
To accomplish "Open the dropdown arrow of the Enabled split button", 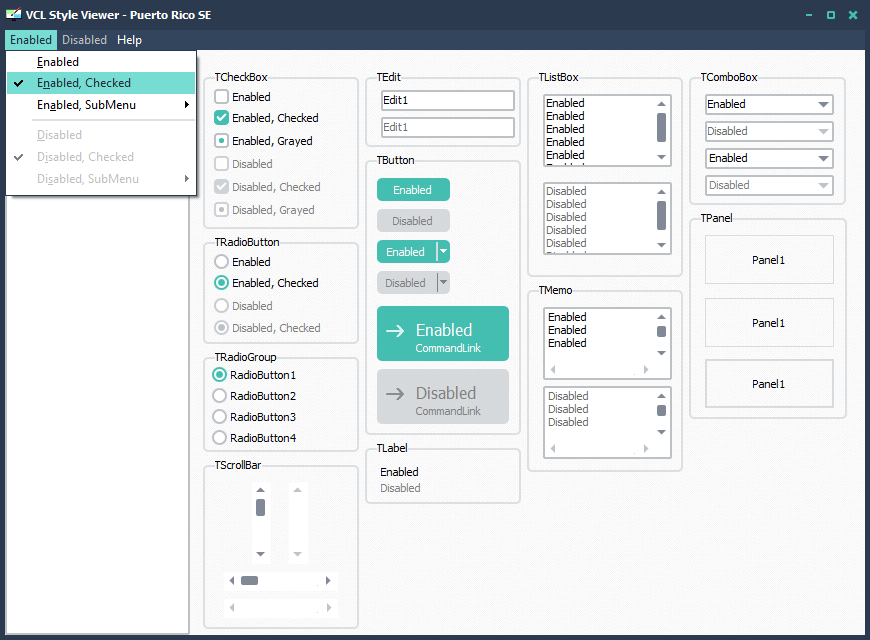I will coord(443,251).
